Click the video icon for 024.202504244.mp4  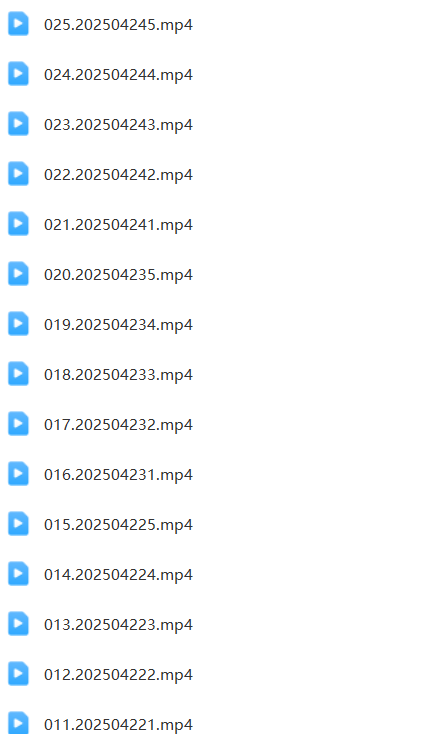pos(18,74)
